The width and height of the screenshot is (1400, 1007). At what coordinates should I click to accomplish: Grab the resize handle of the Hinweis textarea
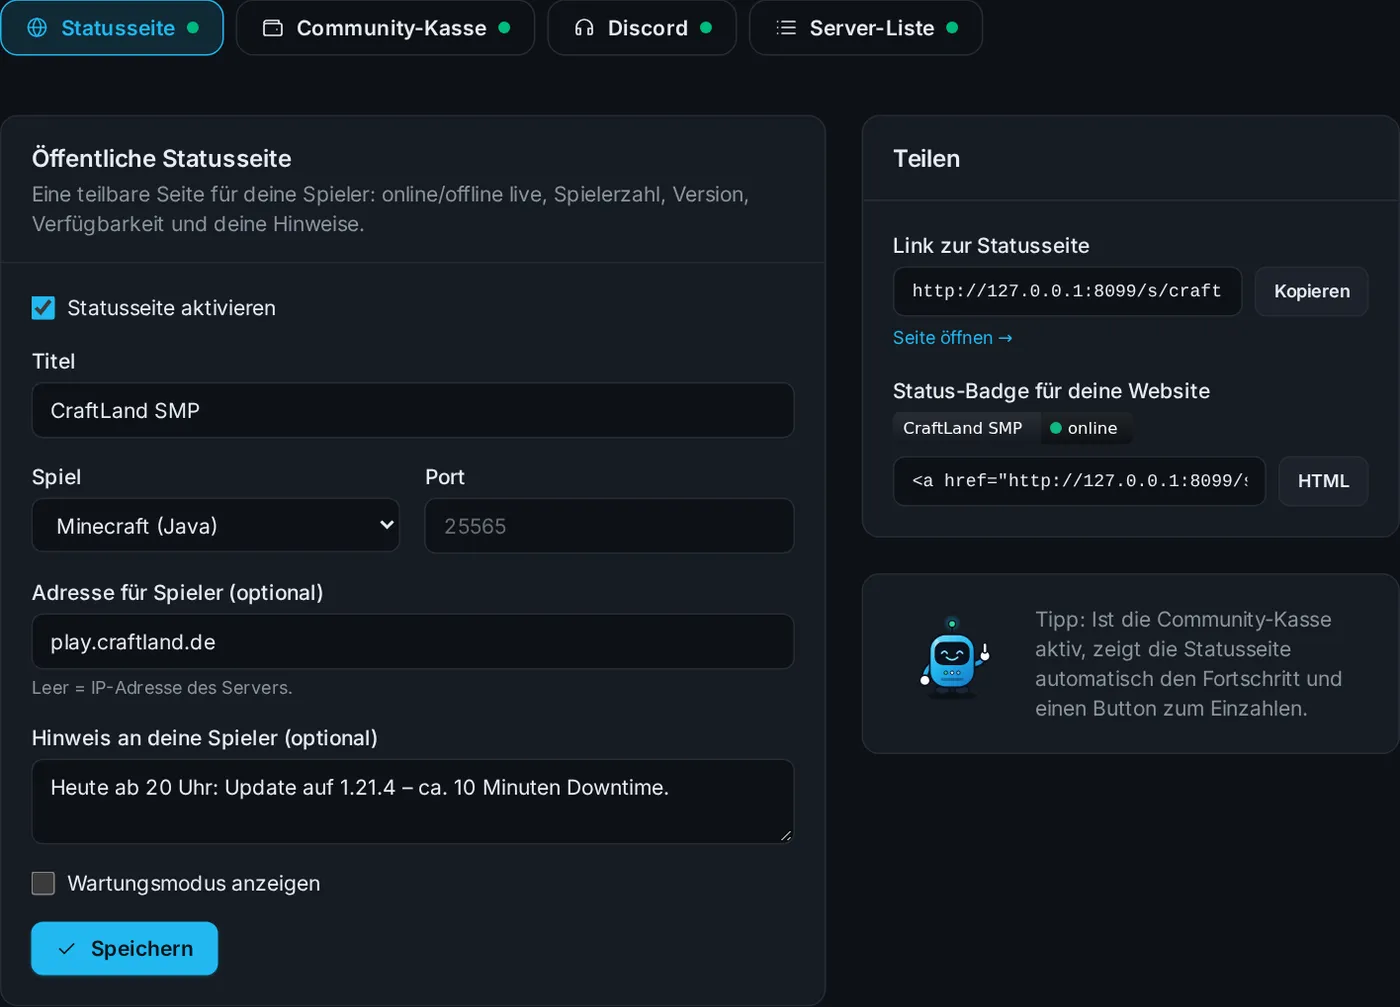(786, 835)
